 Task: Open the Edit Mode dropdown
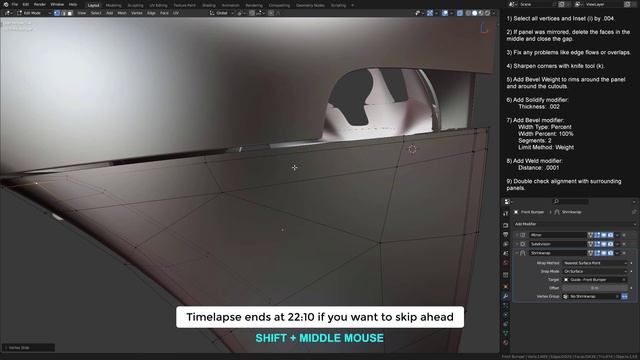(33, 13)
